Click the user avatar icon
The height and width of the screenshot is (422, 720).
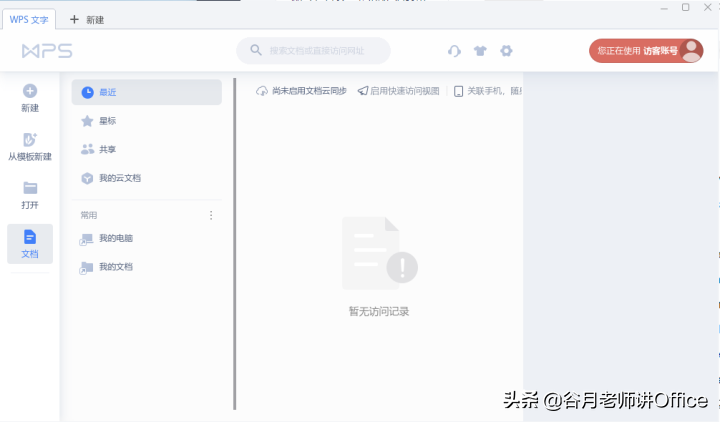coord(691,51)
